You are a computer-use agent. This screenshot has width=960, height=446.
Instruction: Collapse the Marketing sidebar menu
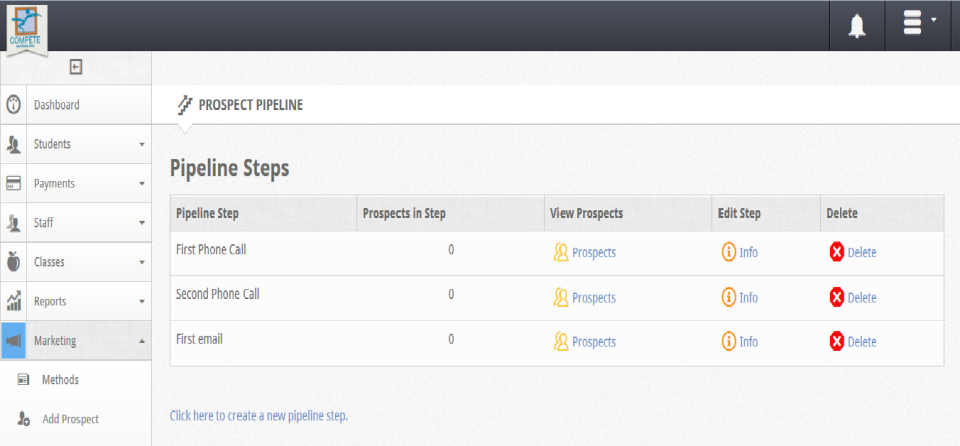coord(142,341)
